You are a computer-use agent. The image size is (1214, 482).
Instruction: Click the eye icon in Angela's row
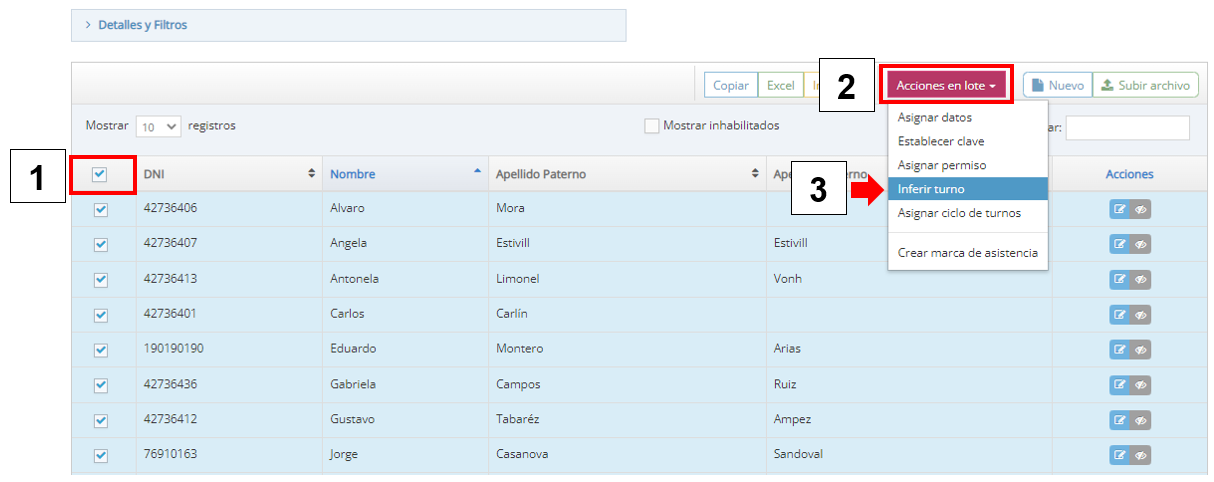pos(1140,244)
